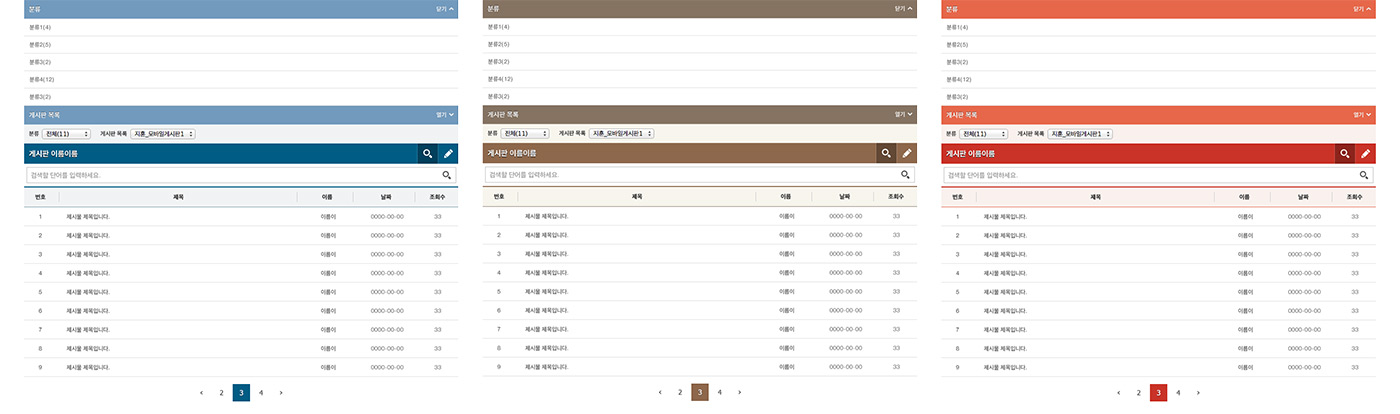
Task: Click next page arrow in the brown panel pagination
Action: pyautogui.click(x=739, y=393)
